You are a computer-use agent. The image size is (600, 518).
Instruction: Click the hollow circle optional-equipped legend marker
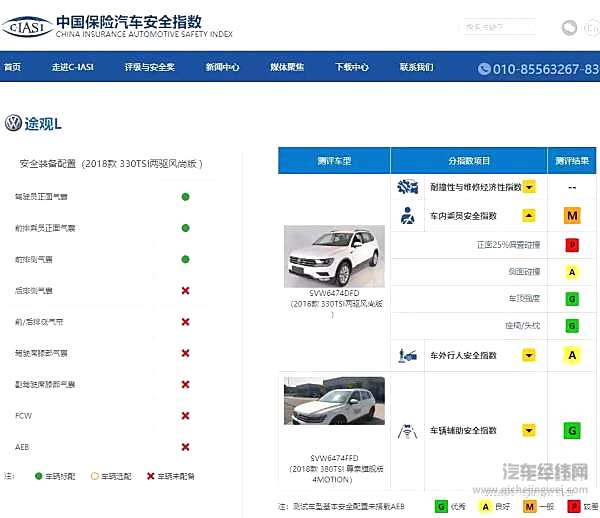point(95,476)
